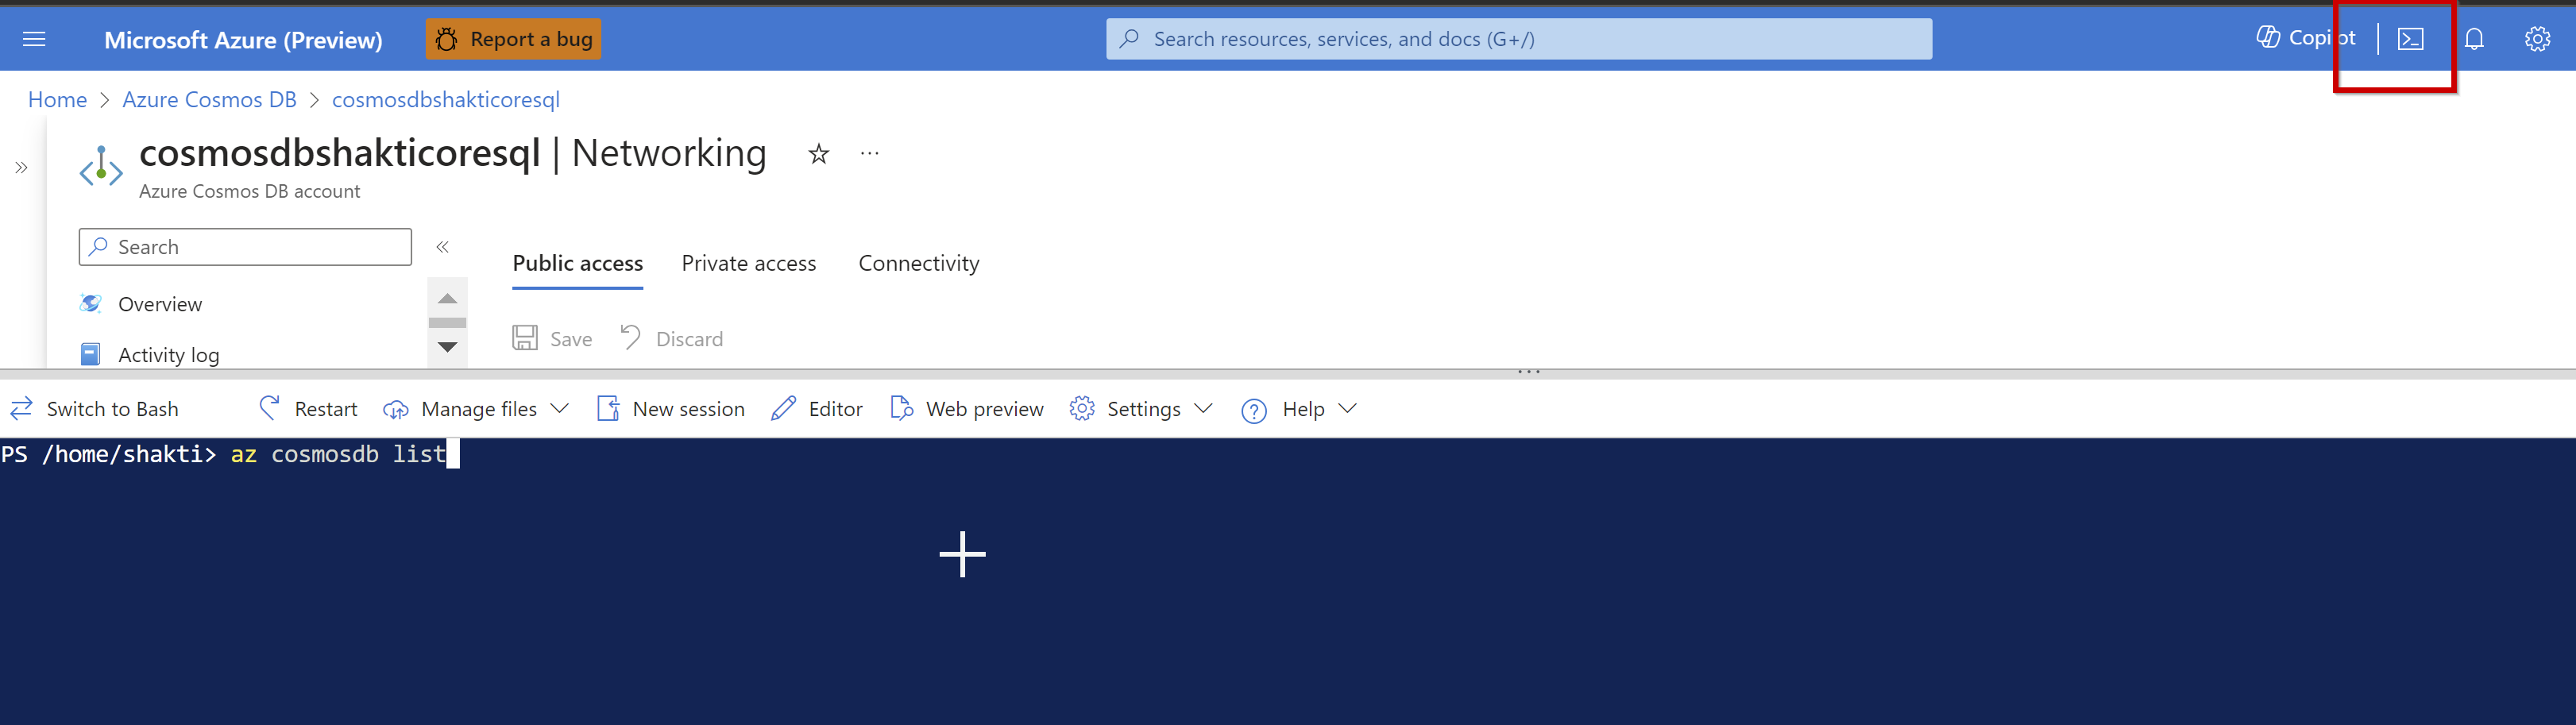The width and height of the screenshot is (2576, 725).
Task: Switch to the Private access tab
Action: tap(749, 263)
